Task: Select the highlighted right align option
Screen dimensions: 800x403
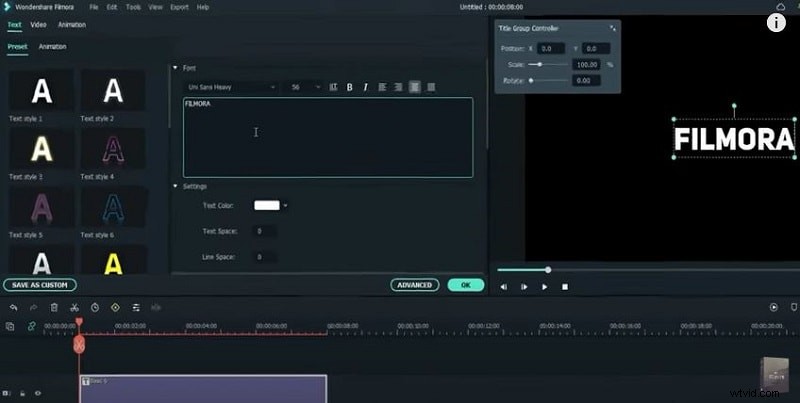Action: click(x=415, y=87)
